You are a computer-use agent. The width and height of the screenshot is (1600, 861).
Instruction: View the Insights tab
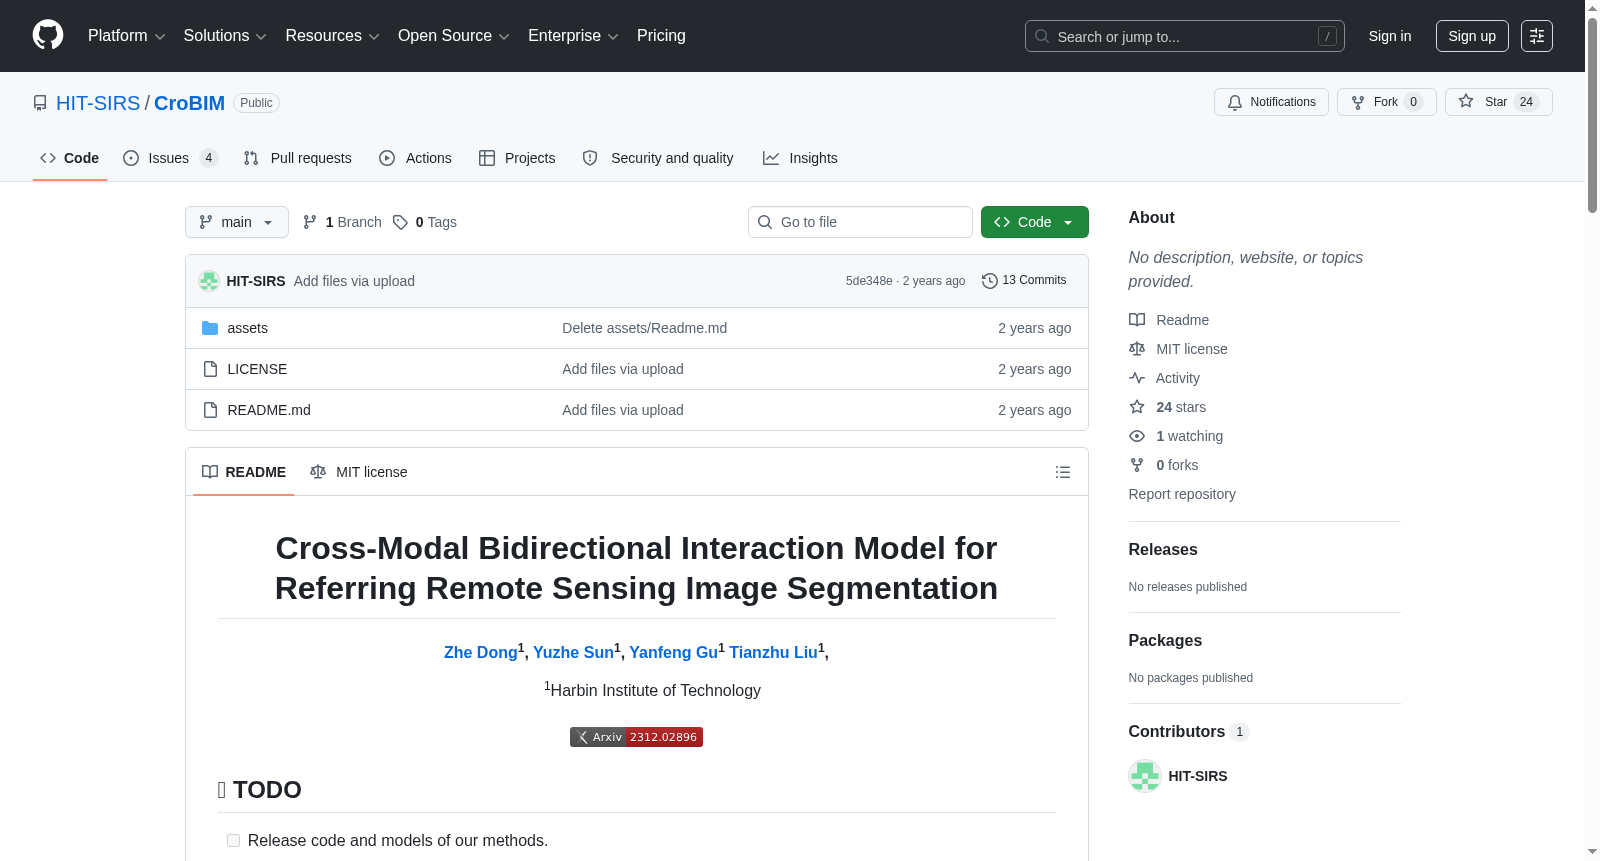pos(800,158)
